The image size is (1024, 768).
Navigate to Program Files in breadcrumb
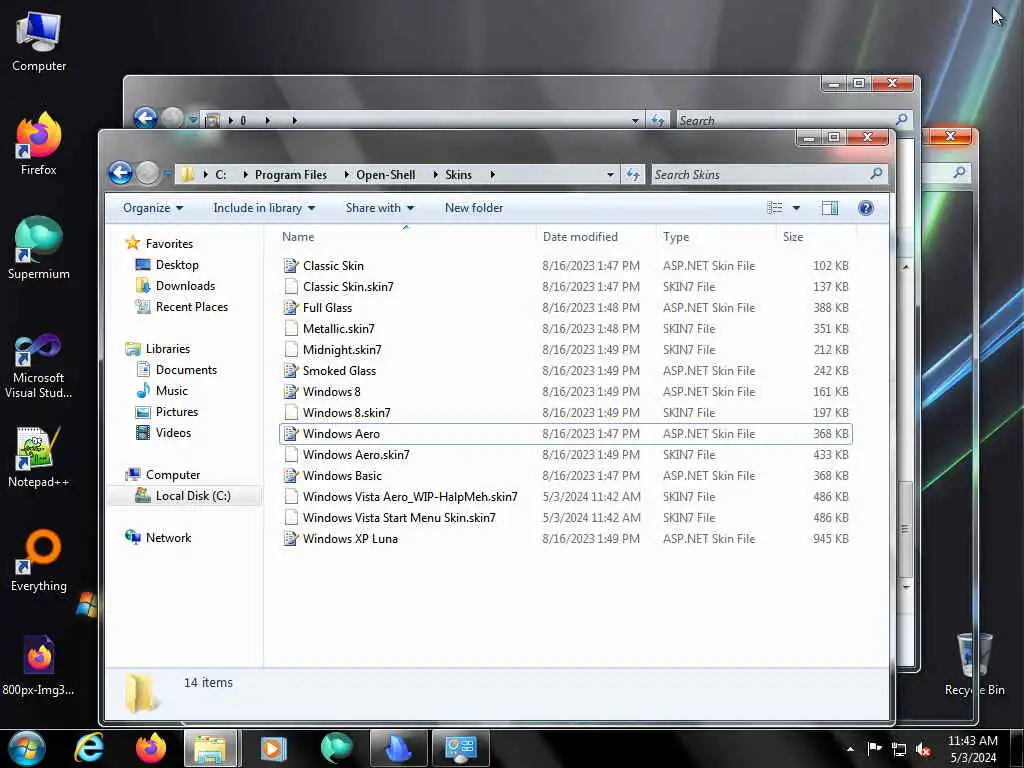(291, 174)
